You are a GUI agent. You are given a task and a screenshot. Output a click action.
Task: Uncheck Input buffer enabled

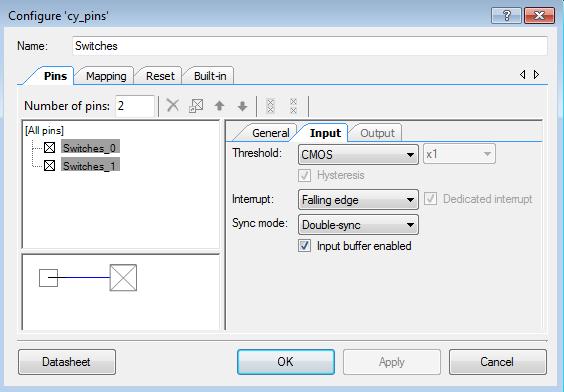point(304,246)
